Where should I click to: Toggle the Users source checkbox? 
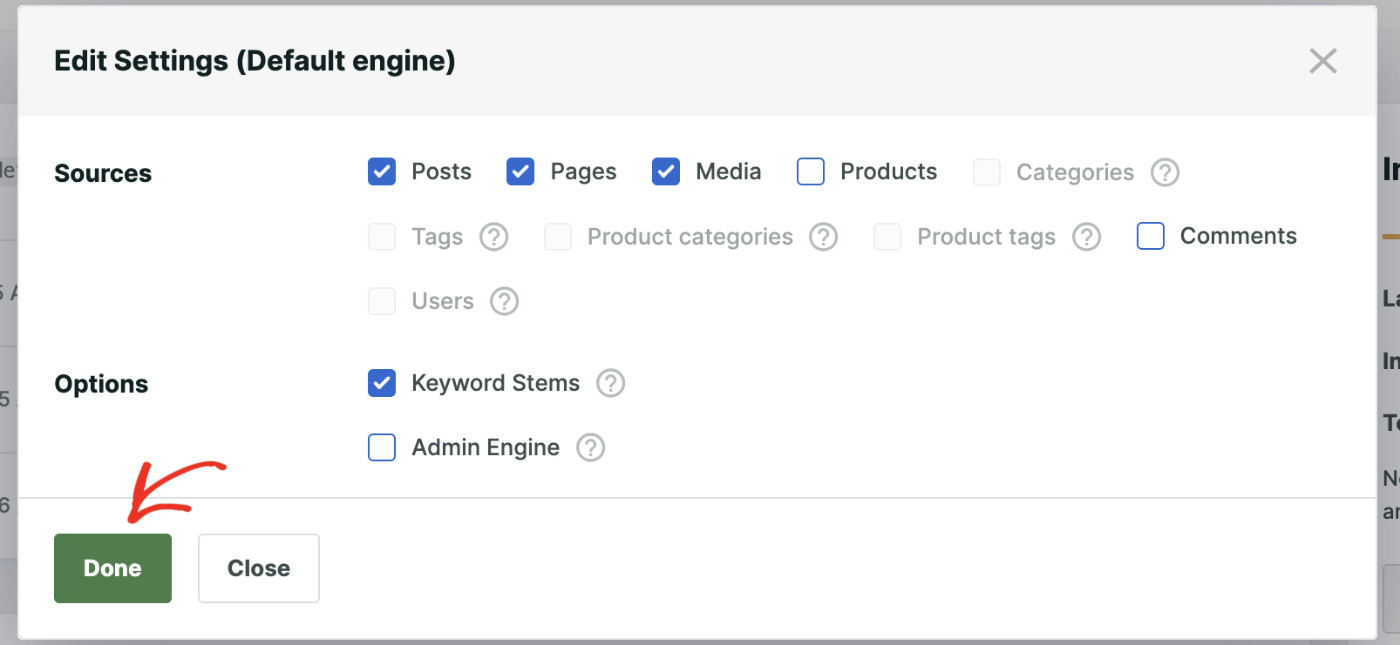[x=382, y=301]
